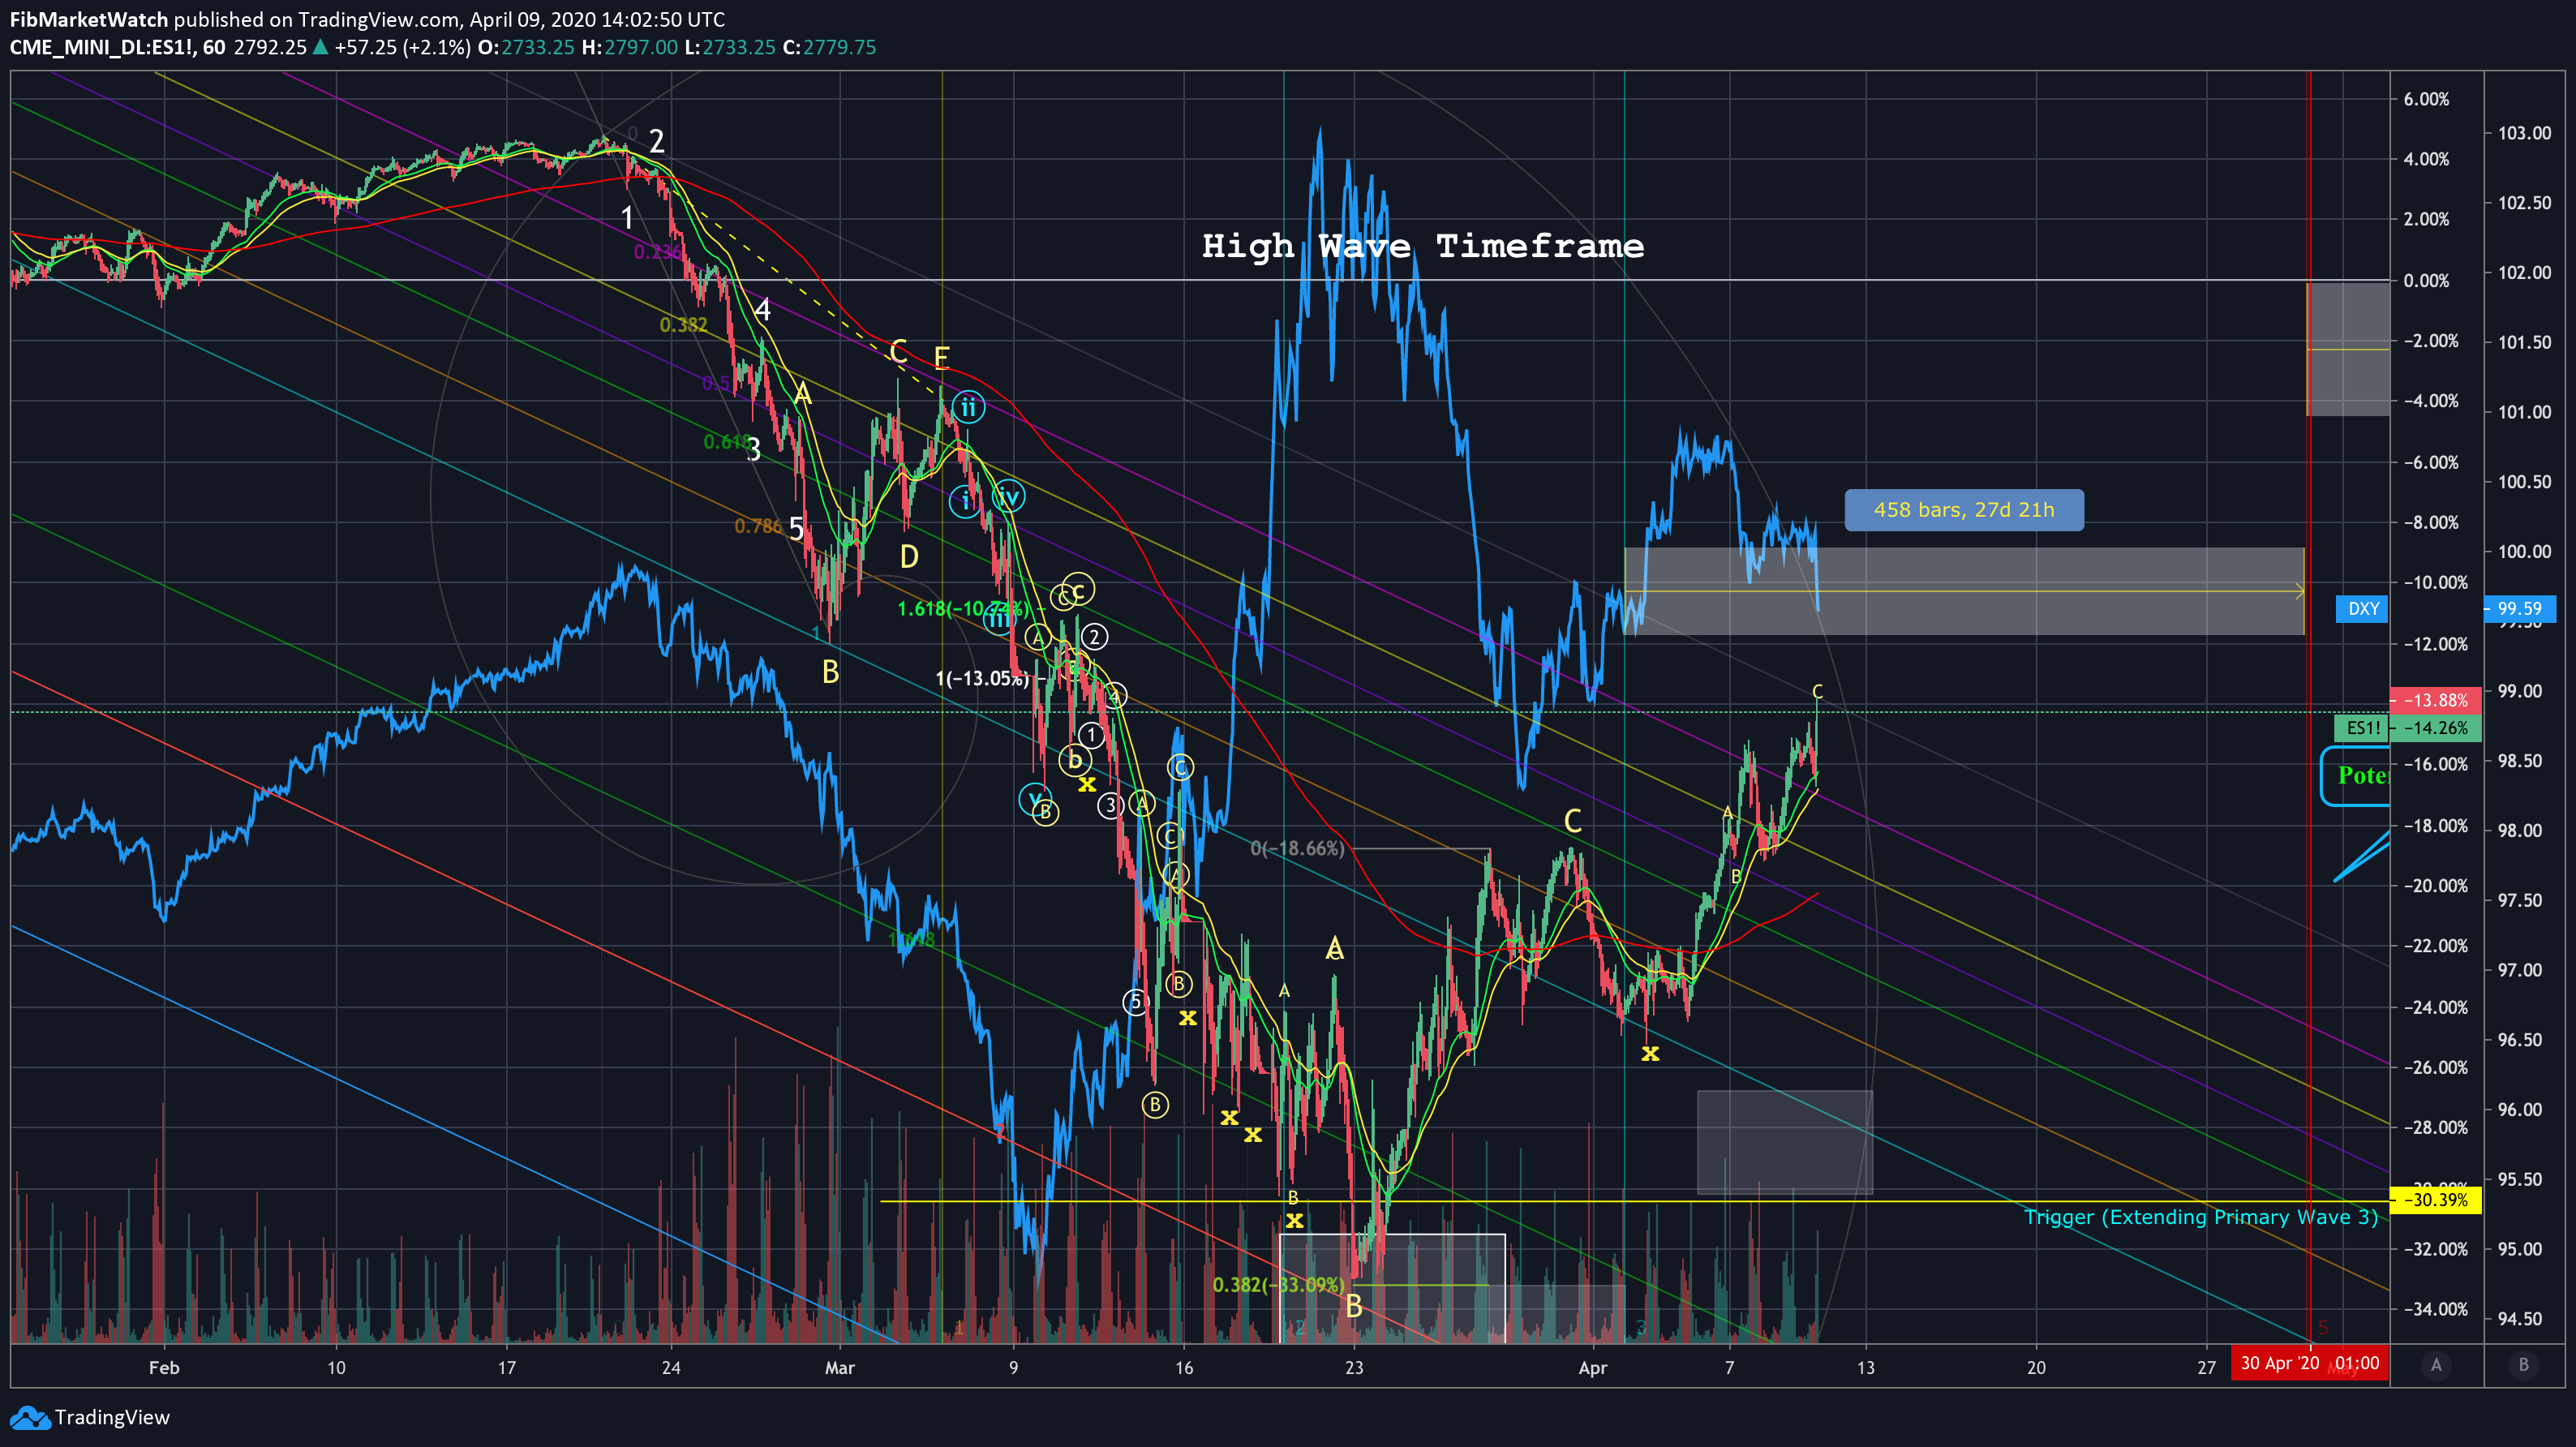Click the C:2779.75 close value
Screen dimensions: 2576x1447
click(829, 47)
